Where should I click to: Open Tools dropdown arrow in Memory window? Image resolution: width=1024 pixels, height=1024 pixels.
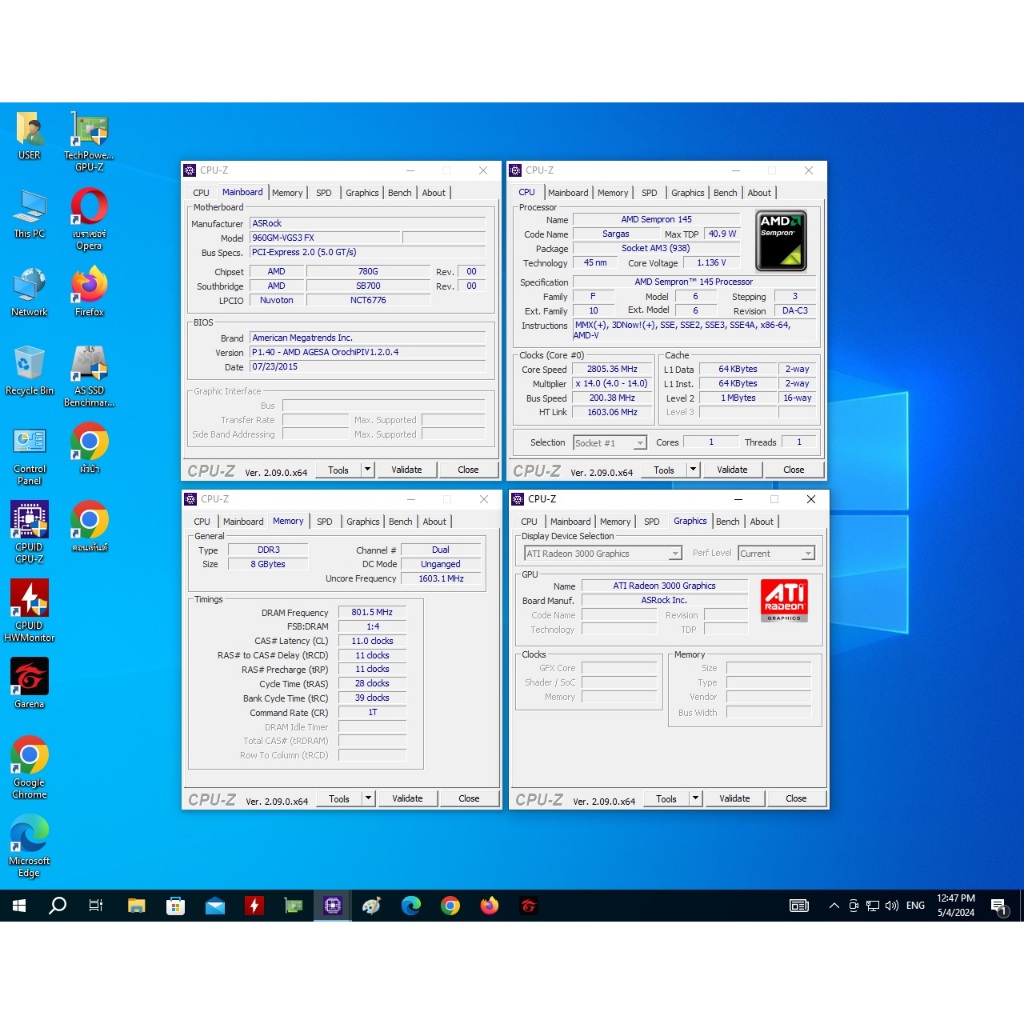368,799
